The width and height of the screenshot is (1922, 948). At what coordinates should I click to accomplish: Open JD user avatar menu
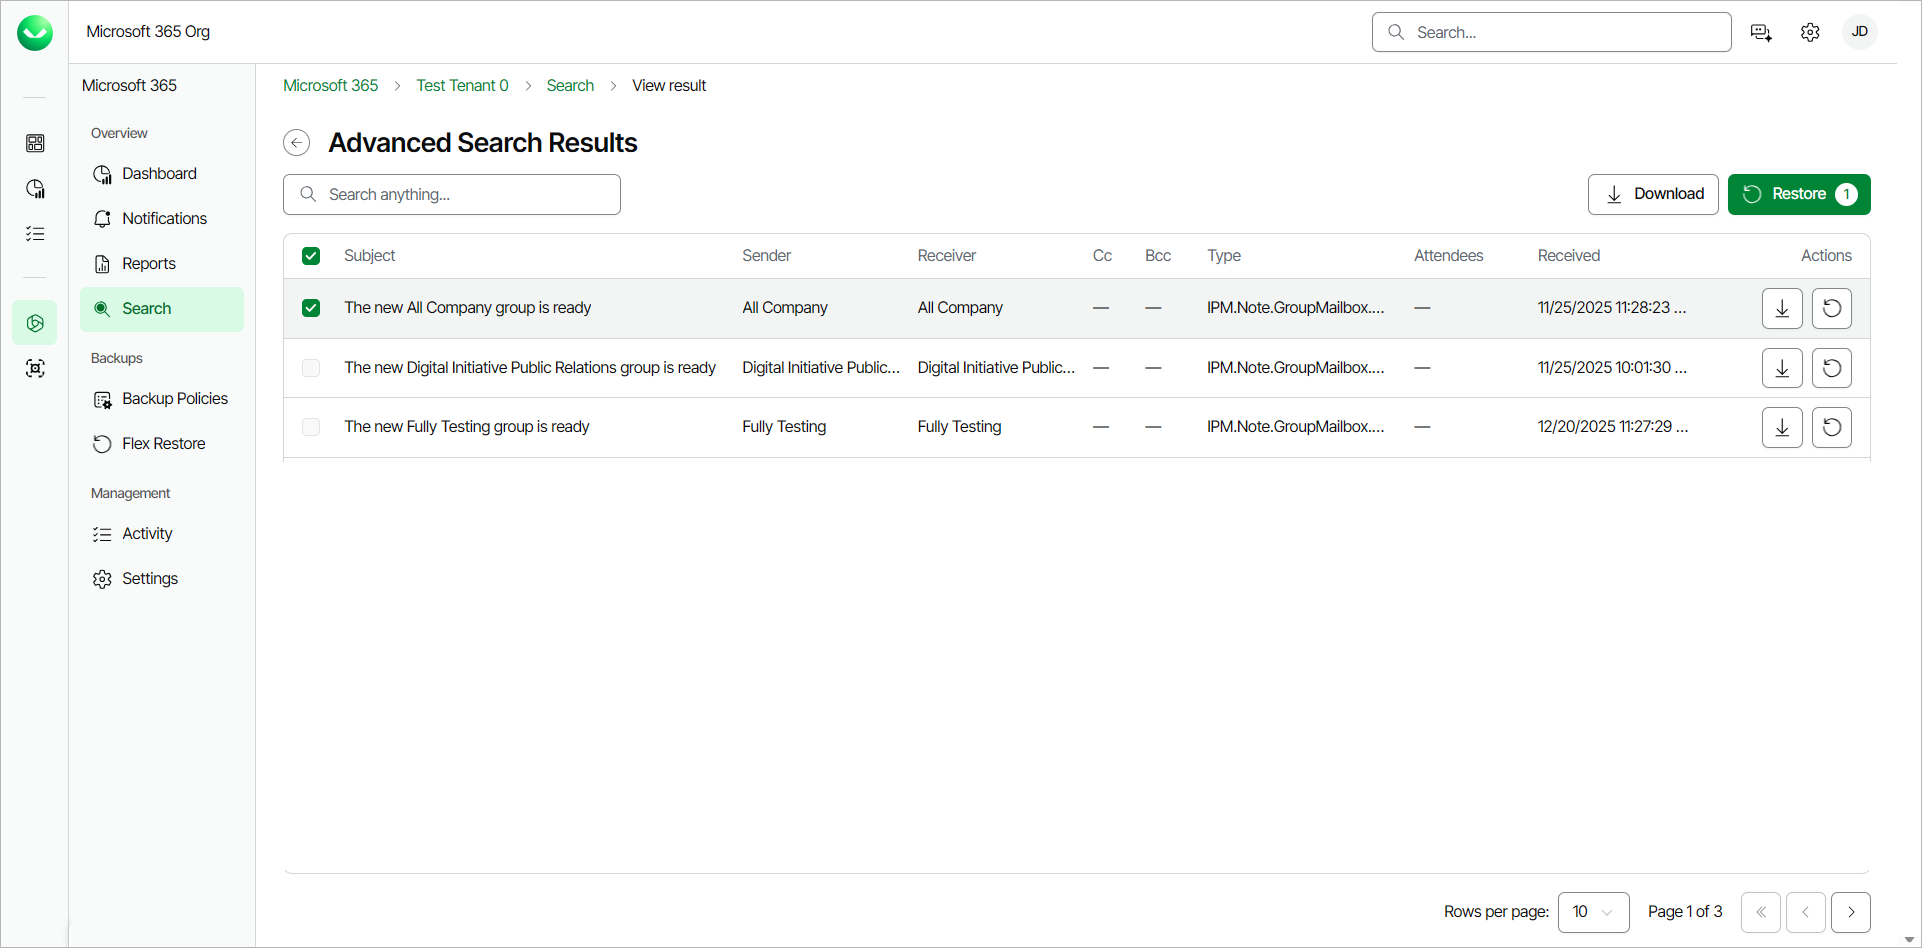click(x=1860, y=32)
